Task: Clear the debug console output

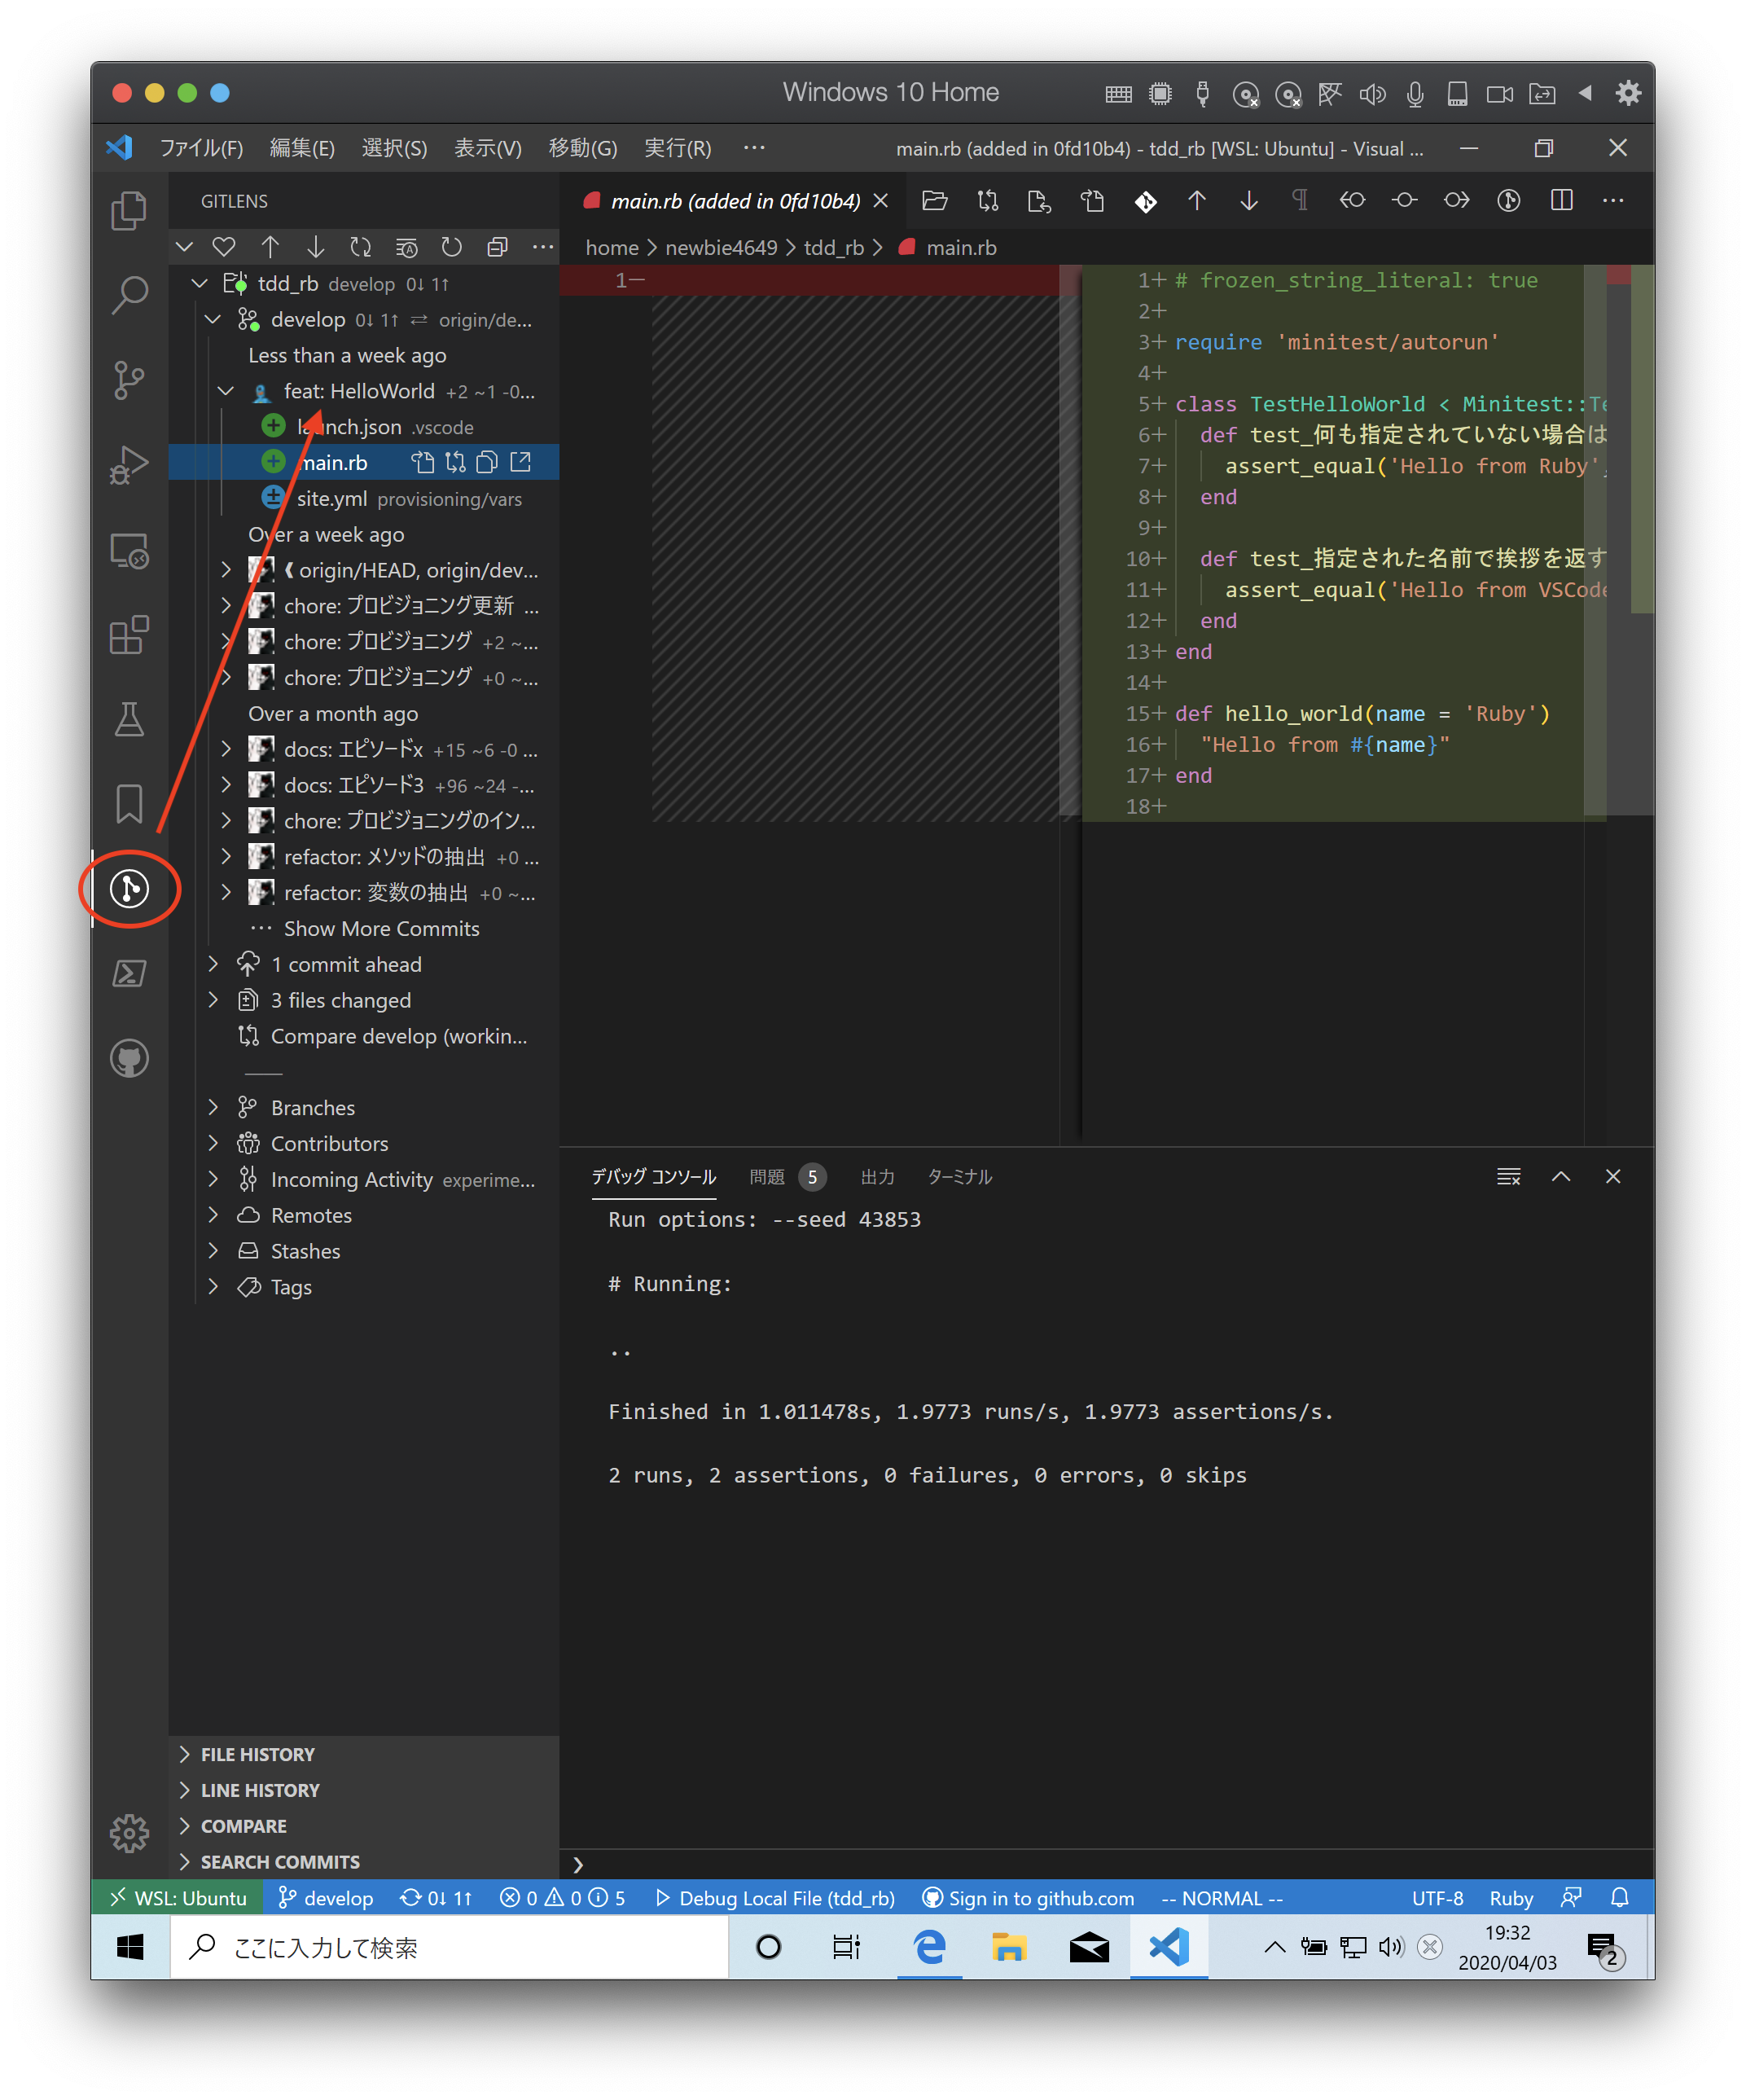Action: tap(1508, 1177)
